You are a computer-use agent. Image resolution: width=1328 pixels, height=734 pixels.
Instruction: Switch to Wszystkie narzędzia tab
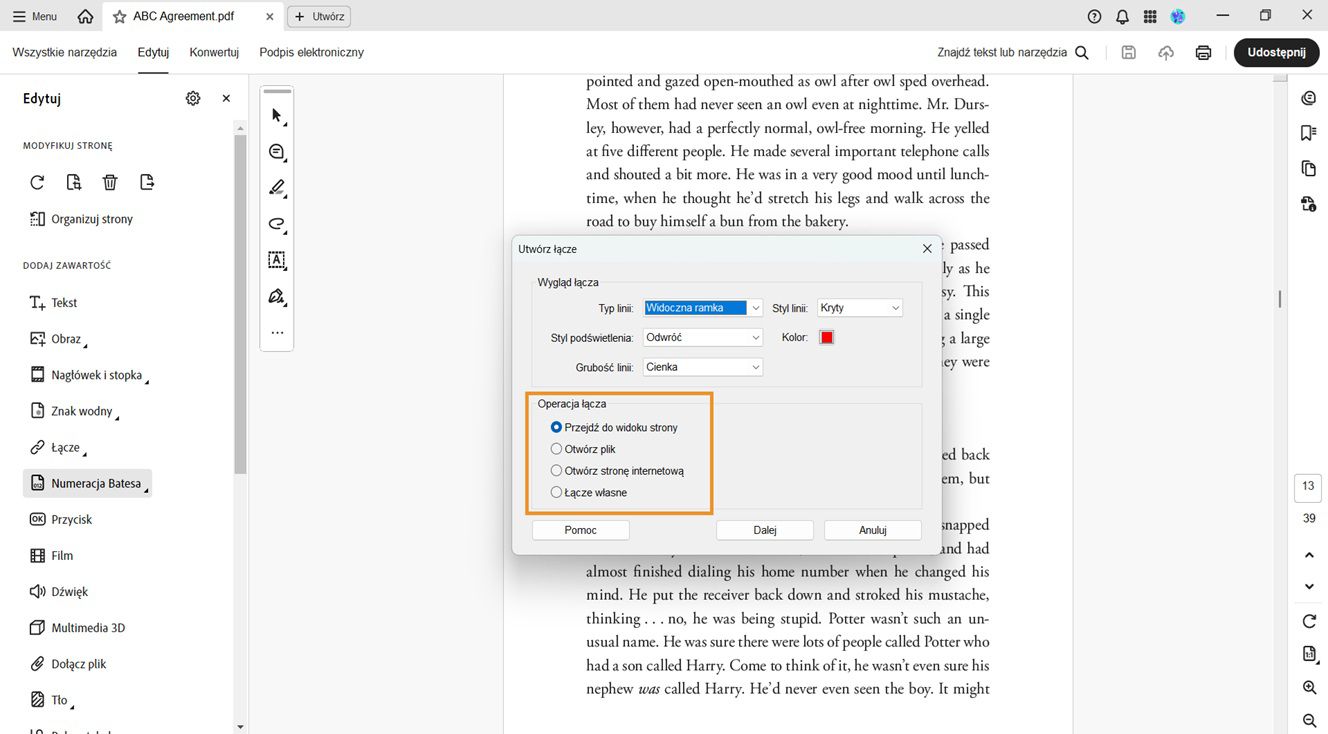point(65,52)
